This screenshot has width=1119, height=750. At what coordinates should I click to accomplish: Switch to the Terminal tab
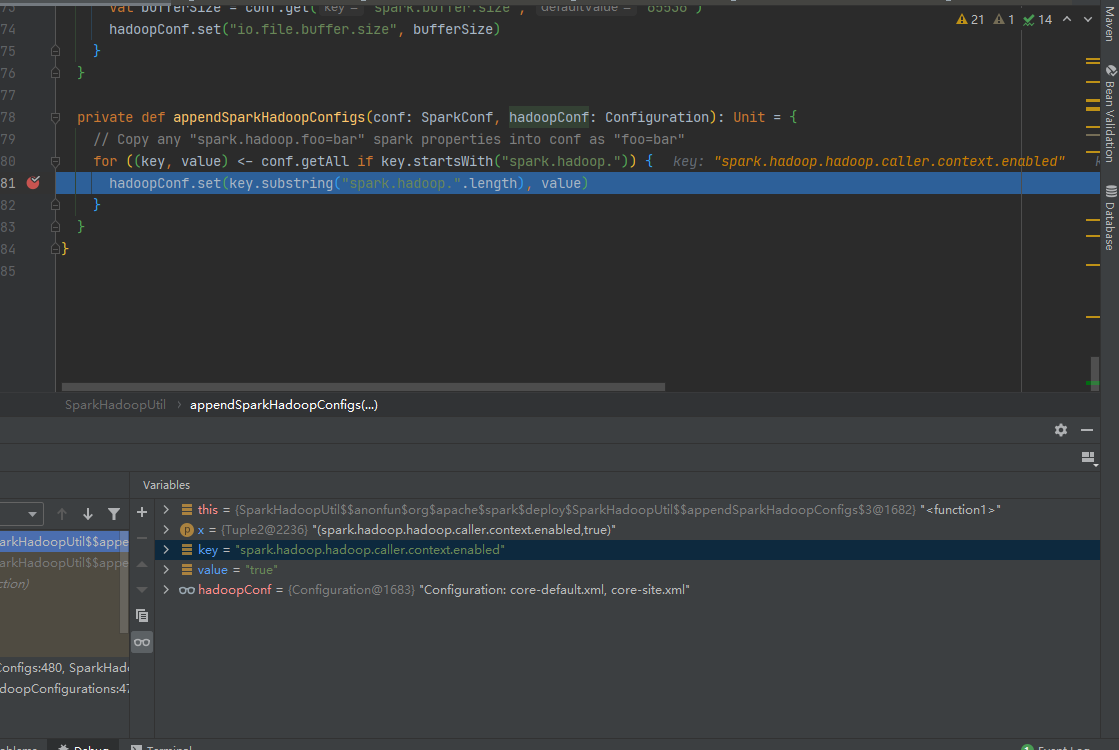(x=168, y=746)
